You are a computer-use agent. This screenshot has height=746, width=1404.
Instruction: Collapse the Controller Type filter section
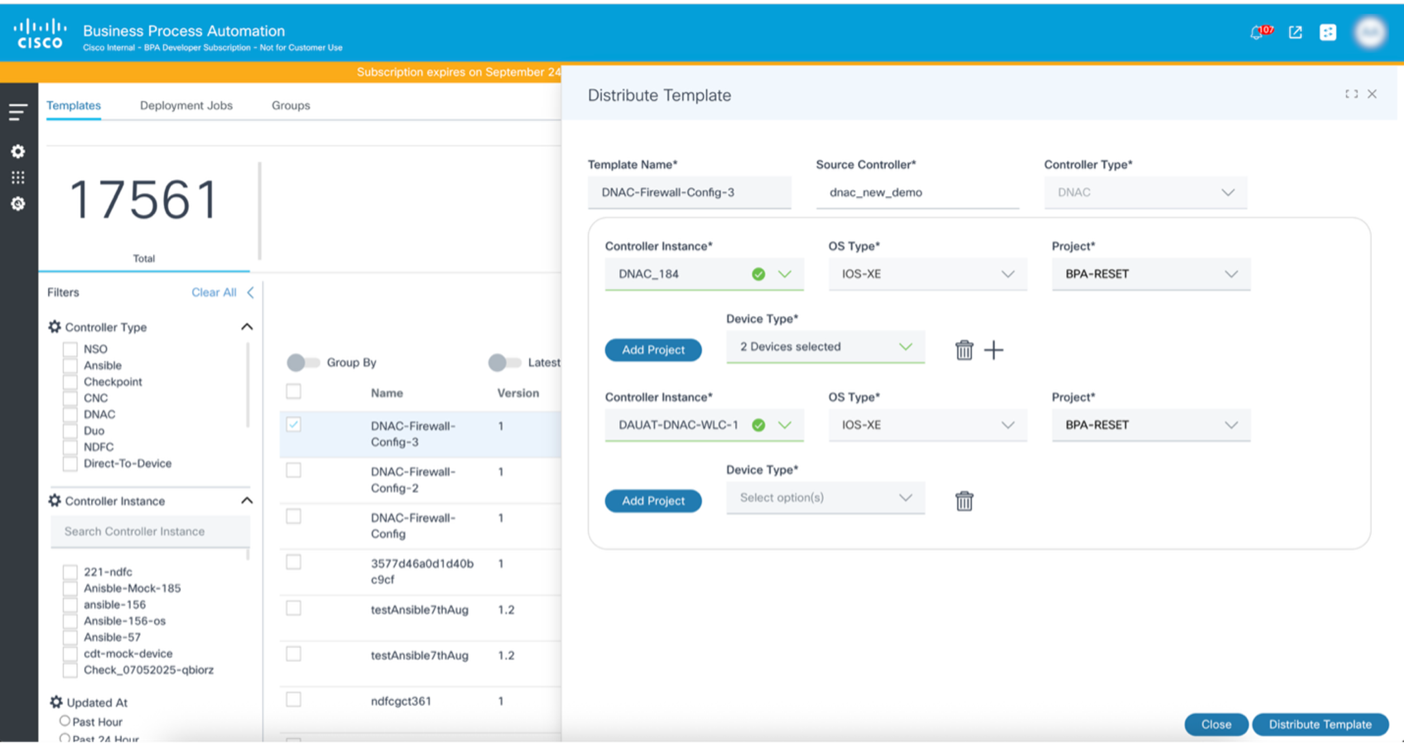click(x=247, y=327)
